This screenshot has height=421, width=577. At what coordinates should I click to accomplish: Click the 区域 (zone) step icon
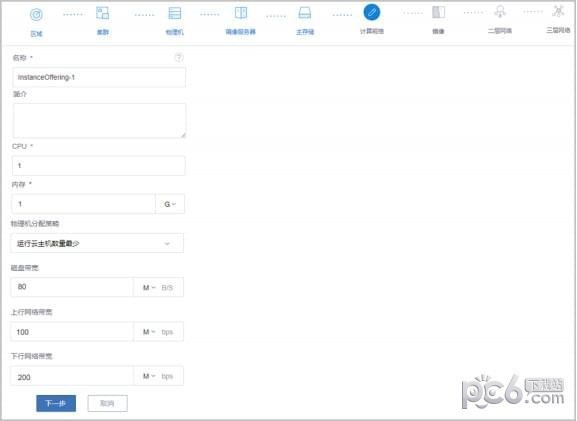[x=36, y=15]
